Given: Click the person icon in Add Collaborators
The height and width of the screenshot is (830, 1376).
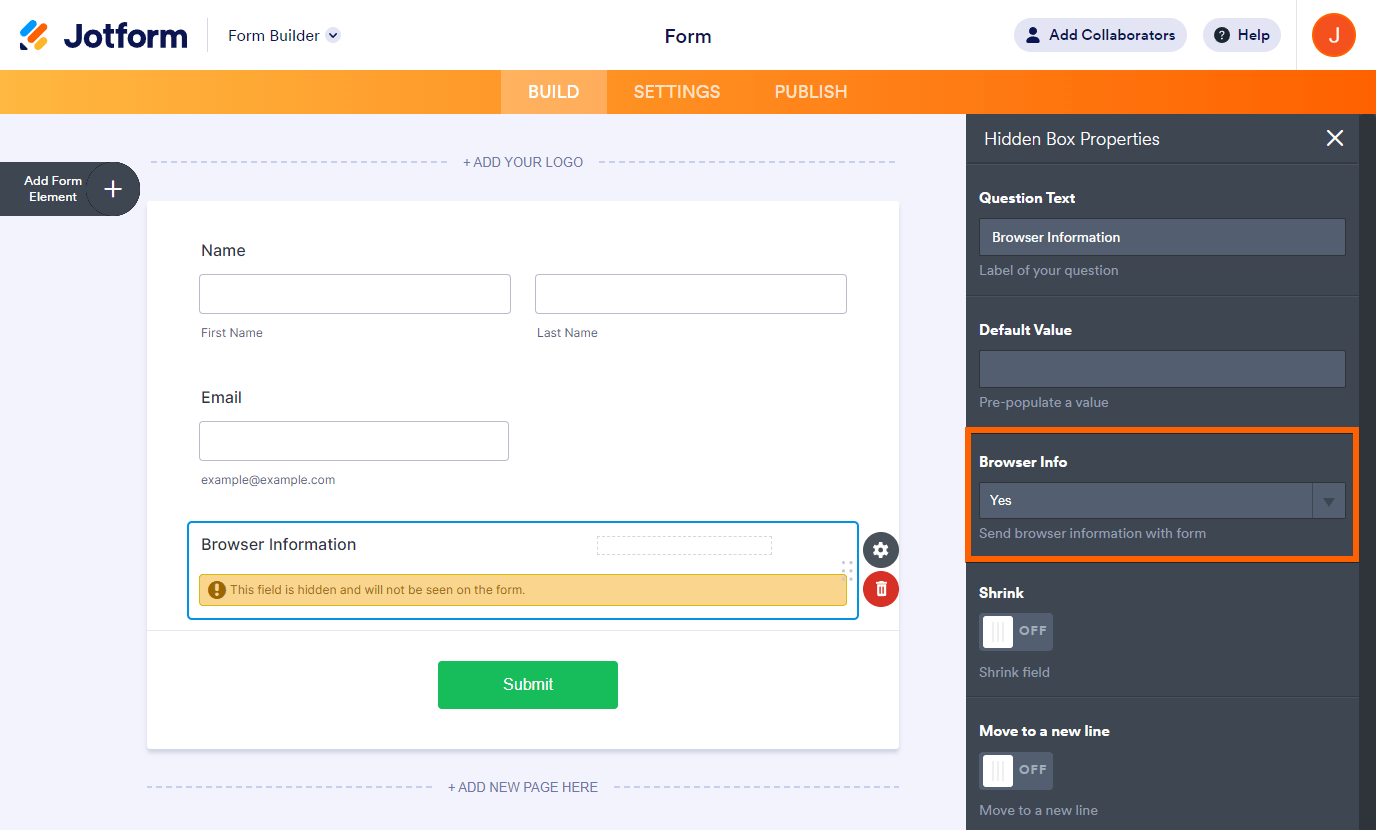Looking at the screenshot, I should [x=1033, y=35].
